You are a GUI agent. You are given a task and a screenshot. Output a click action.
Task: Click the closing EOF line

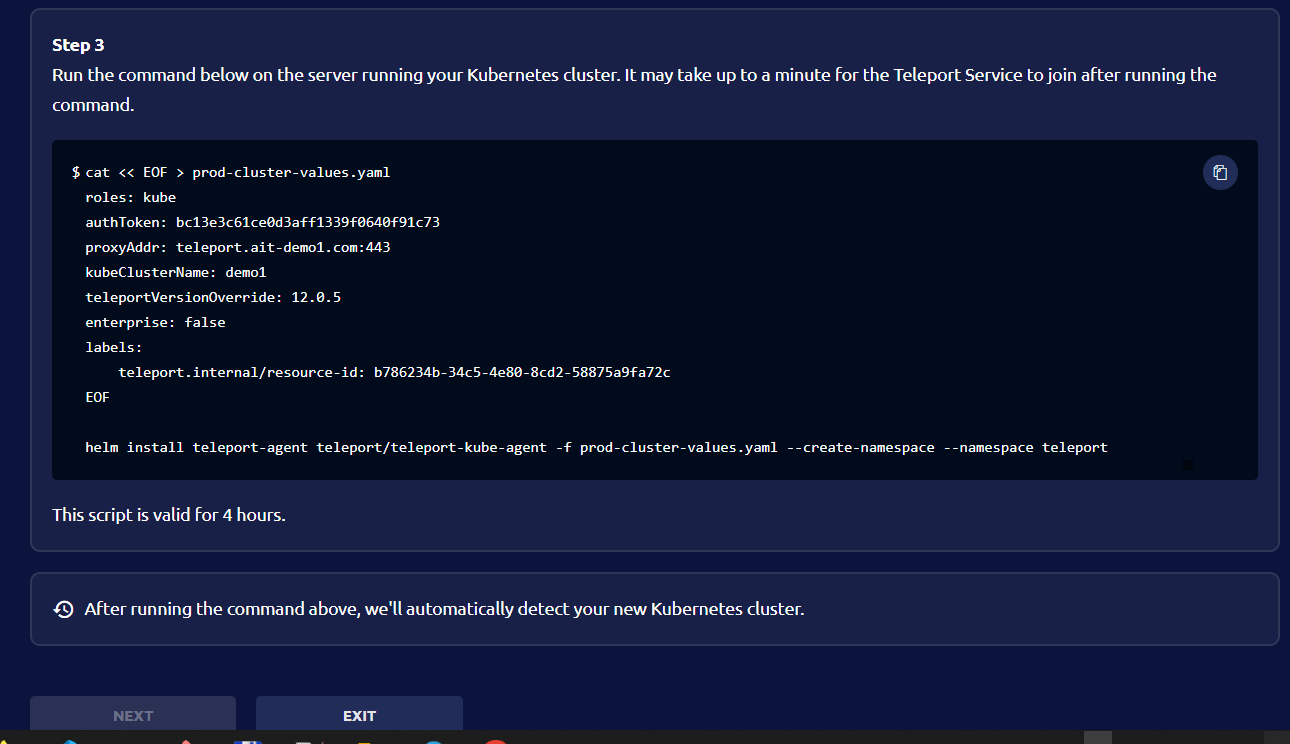click(x=97, y=397)
